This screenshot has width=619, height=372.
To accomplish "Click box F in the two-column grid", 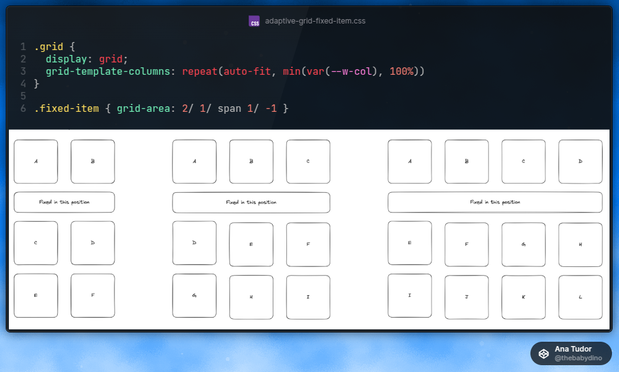I will click(93, 295).
